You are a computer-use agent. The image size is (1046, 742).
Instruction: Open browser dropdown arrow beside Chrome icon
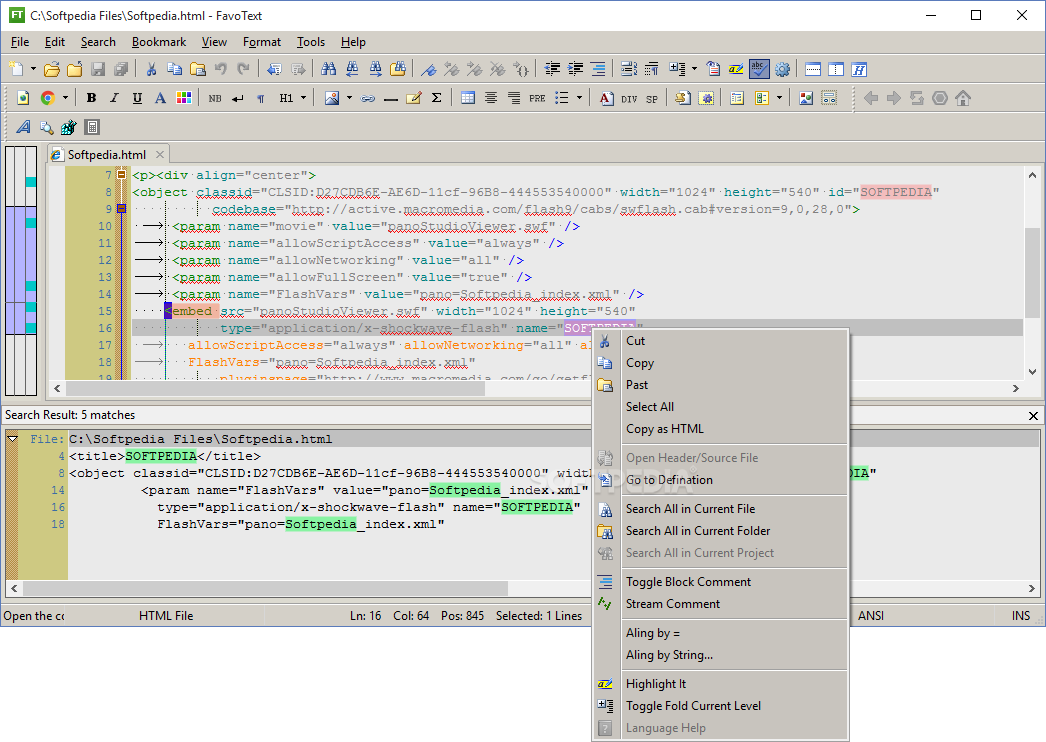click(x=65, y=98)
